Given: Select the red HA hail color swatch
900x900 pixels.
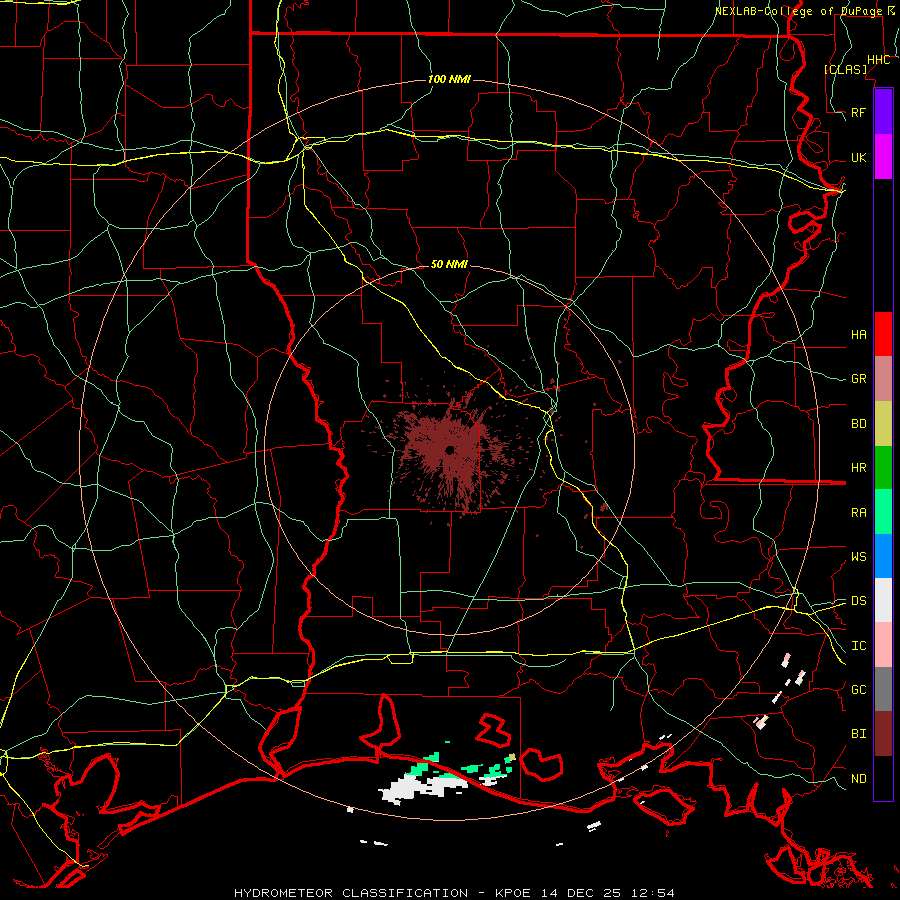Looking at the screenshot, I should click(x=883, y=334).
